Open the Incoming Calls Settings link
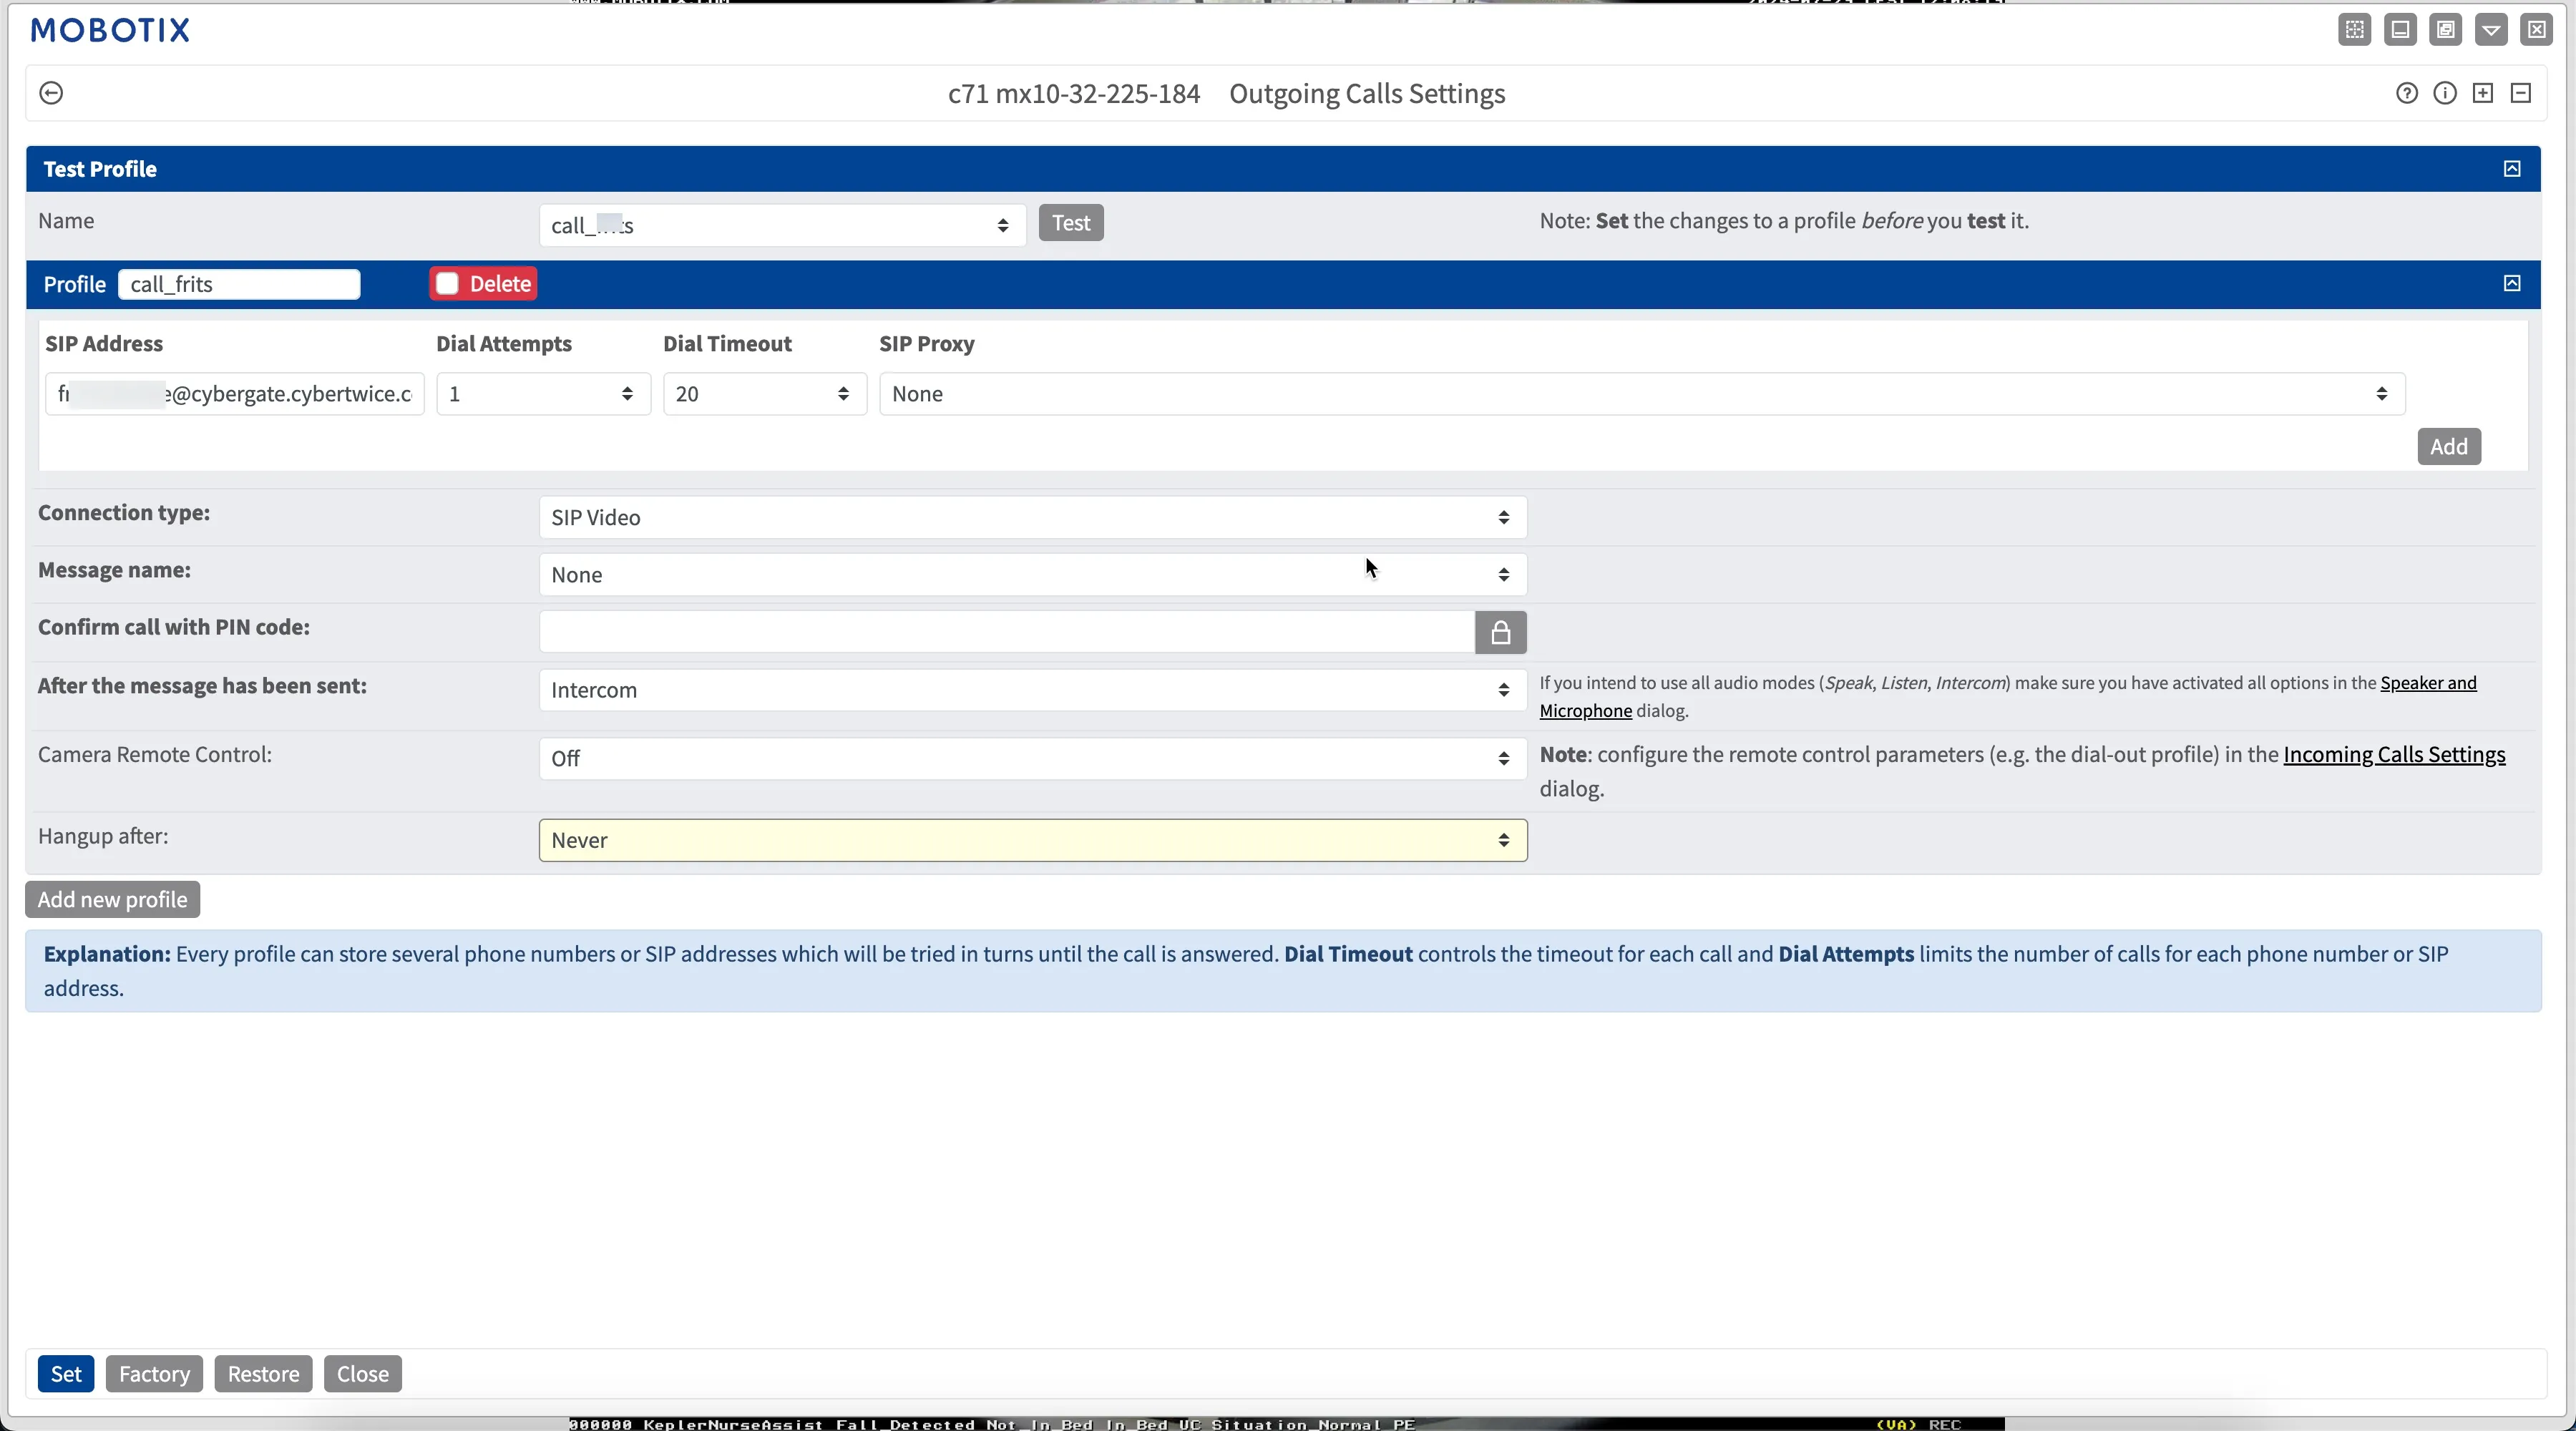This screenshot has height=1431, width=2576. [2394, 754]
